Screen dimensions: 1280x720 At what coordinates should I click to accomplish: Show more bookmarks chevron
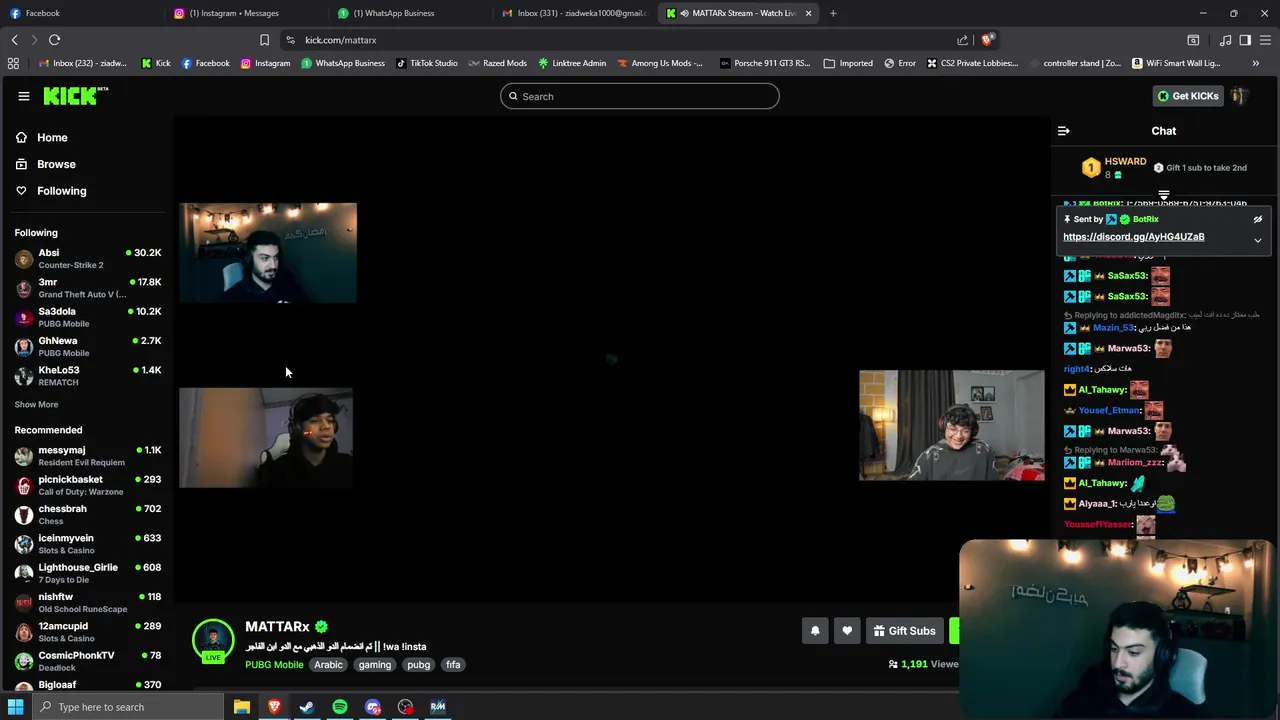pos(1256,63)
